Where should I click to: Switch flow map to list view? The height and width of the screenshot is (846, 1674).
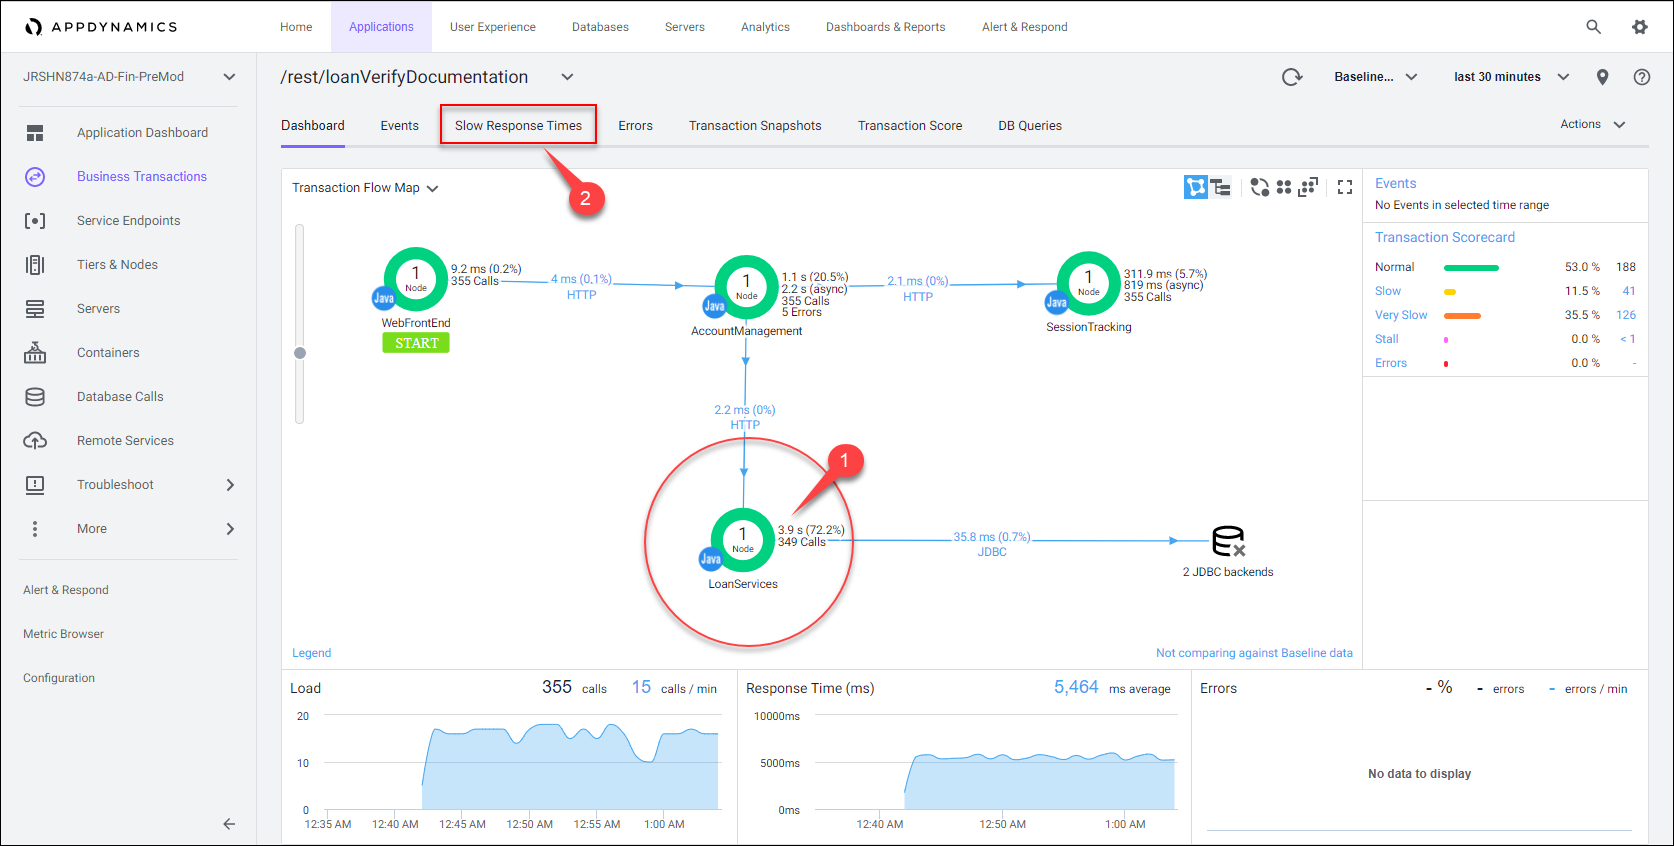(1221, 187)
